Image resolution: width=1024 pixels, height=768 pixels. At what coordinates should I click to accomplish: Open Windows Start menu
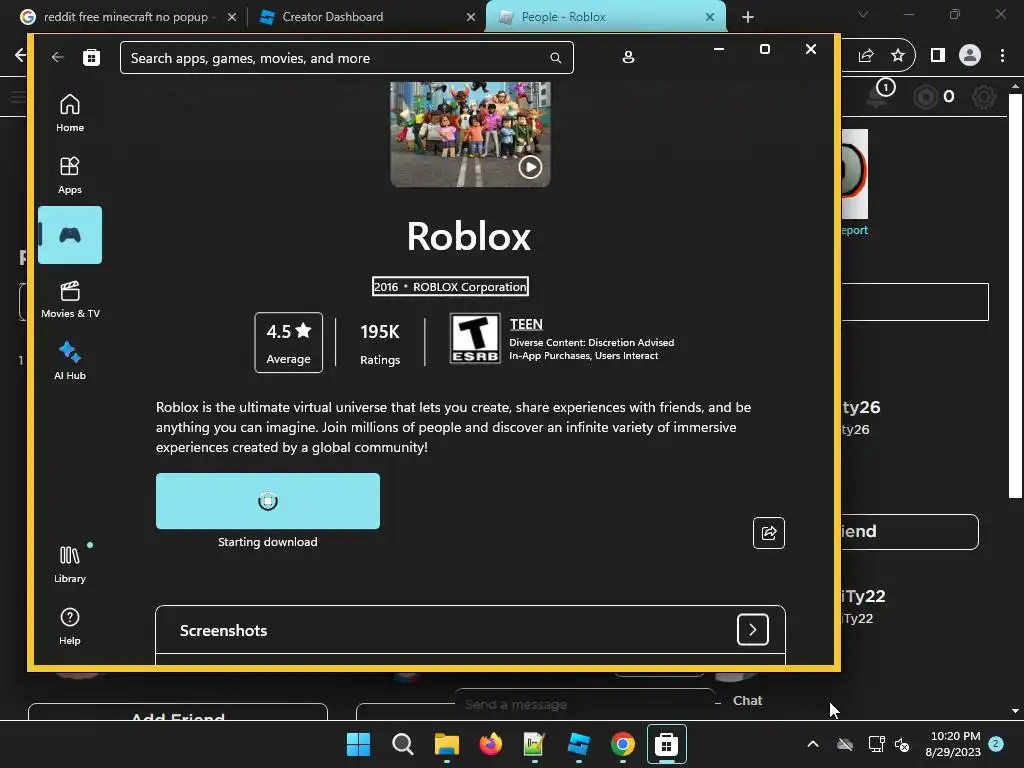[x=359, y=744]
